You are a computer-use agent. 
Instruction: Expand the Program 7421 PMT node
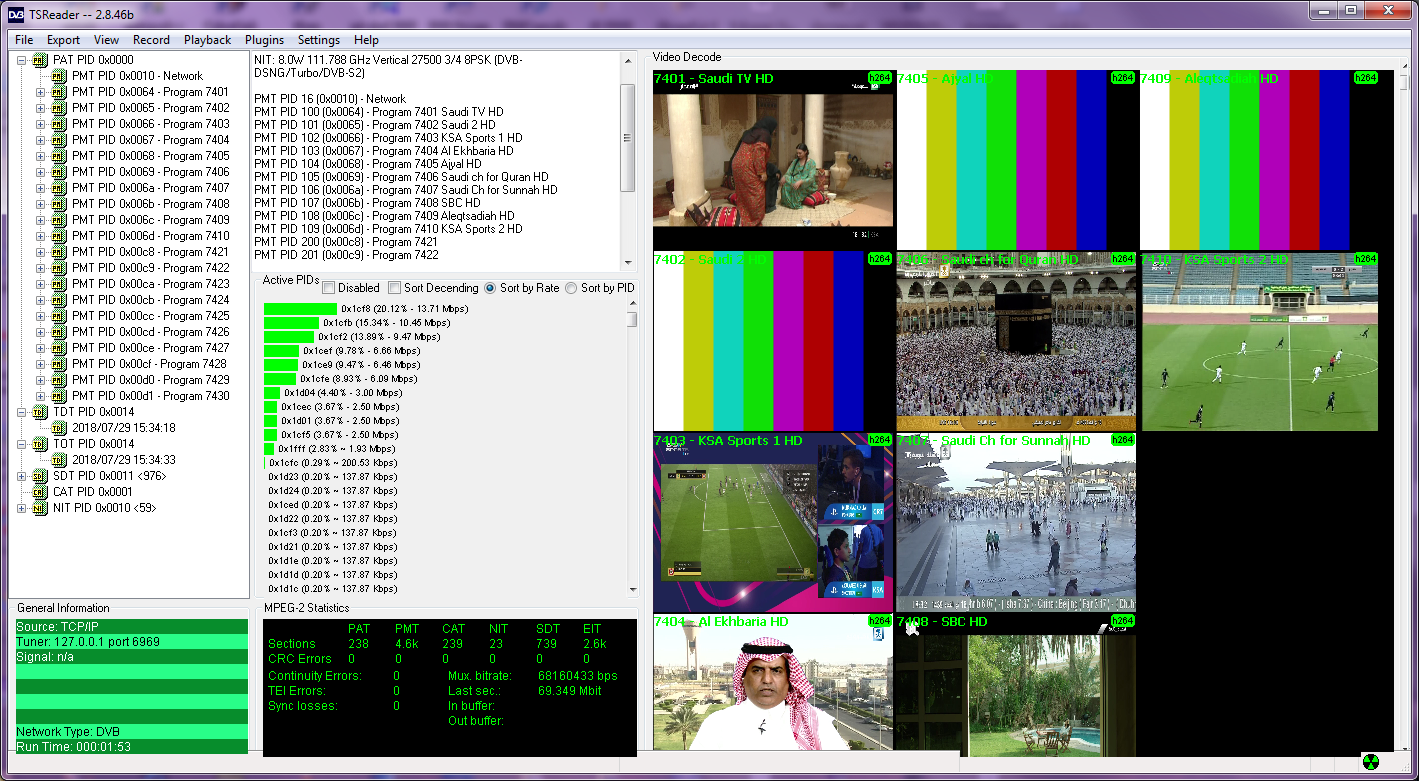pos(41,252)
